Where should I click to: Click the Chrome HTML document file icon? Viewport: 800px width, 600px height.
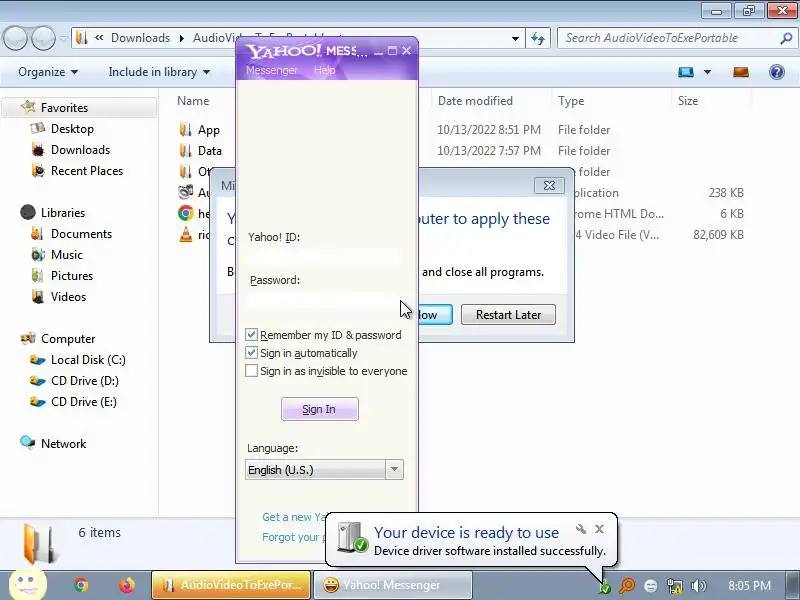[x=186, y=213]
